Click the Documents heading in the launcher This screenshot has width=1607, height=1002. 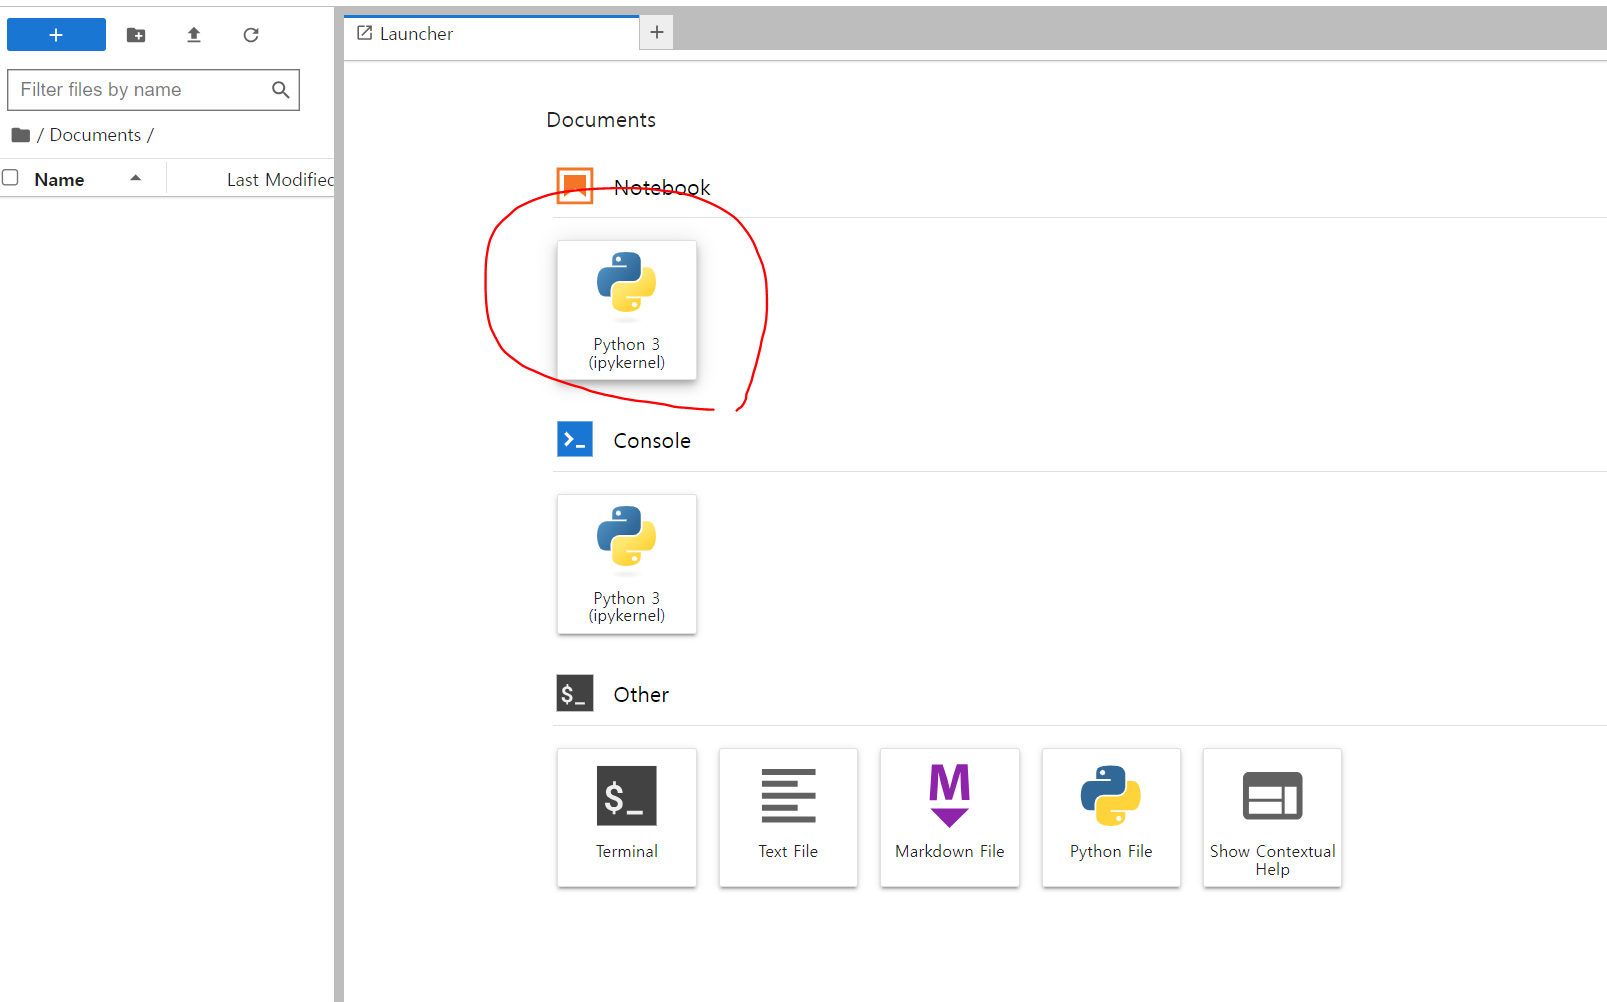[601, 120]
